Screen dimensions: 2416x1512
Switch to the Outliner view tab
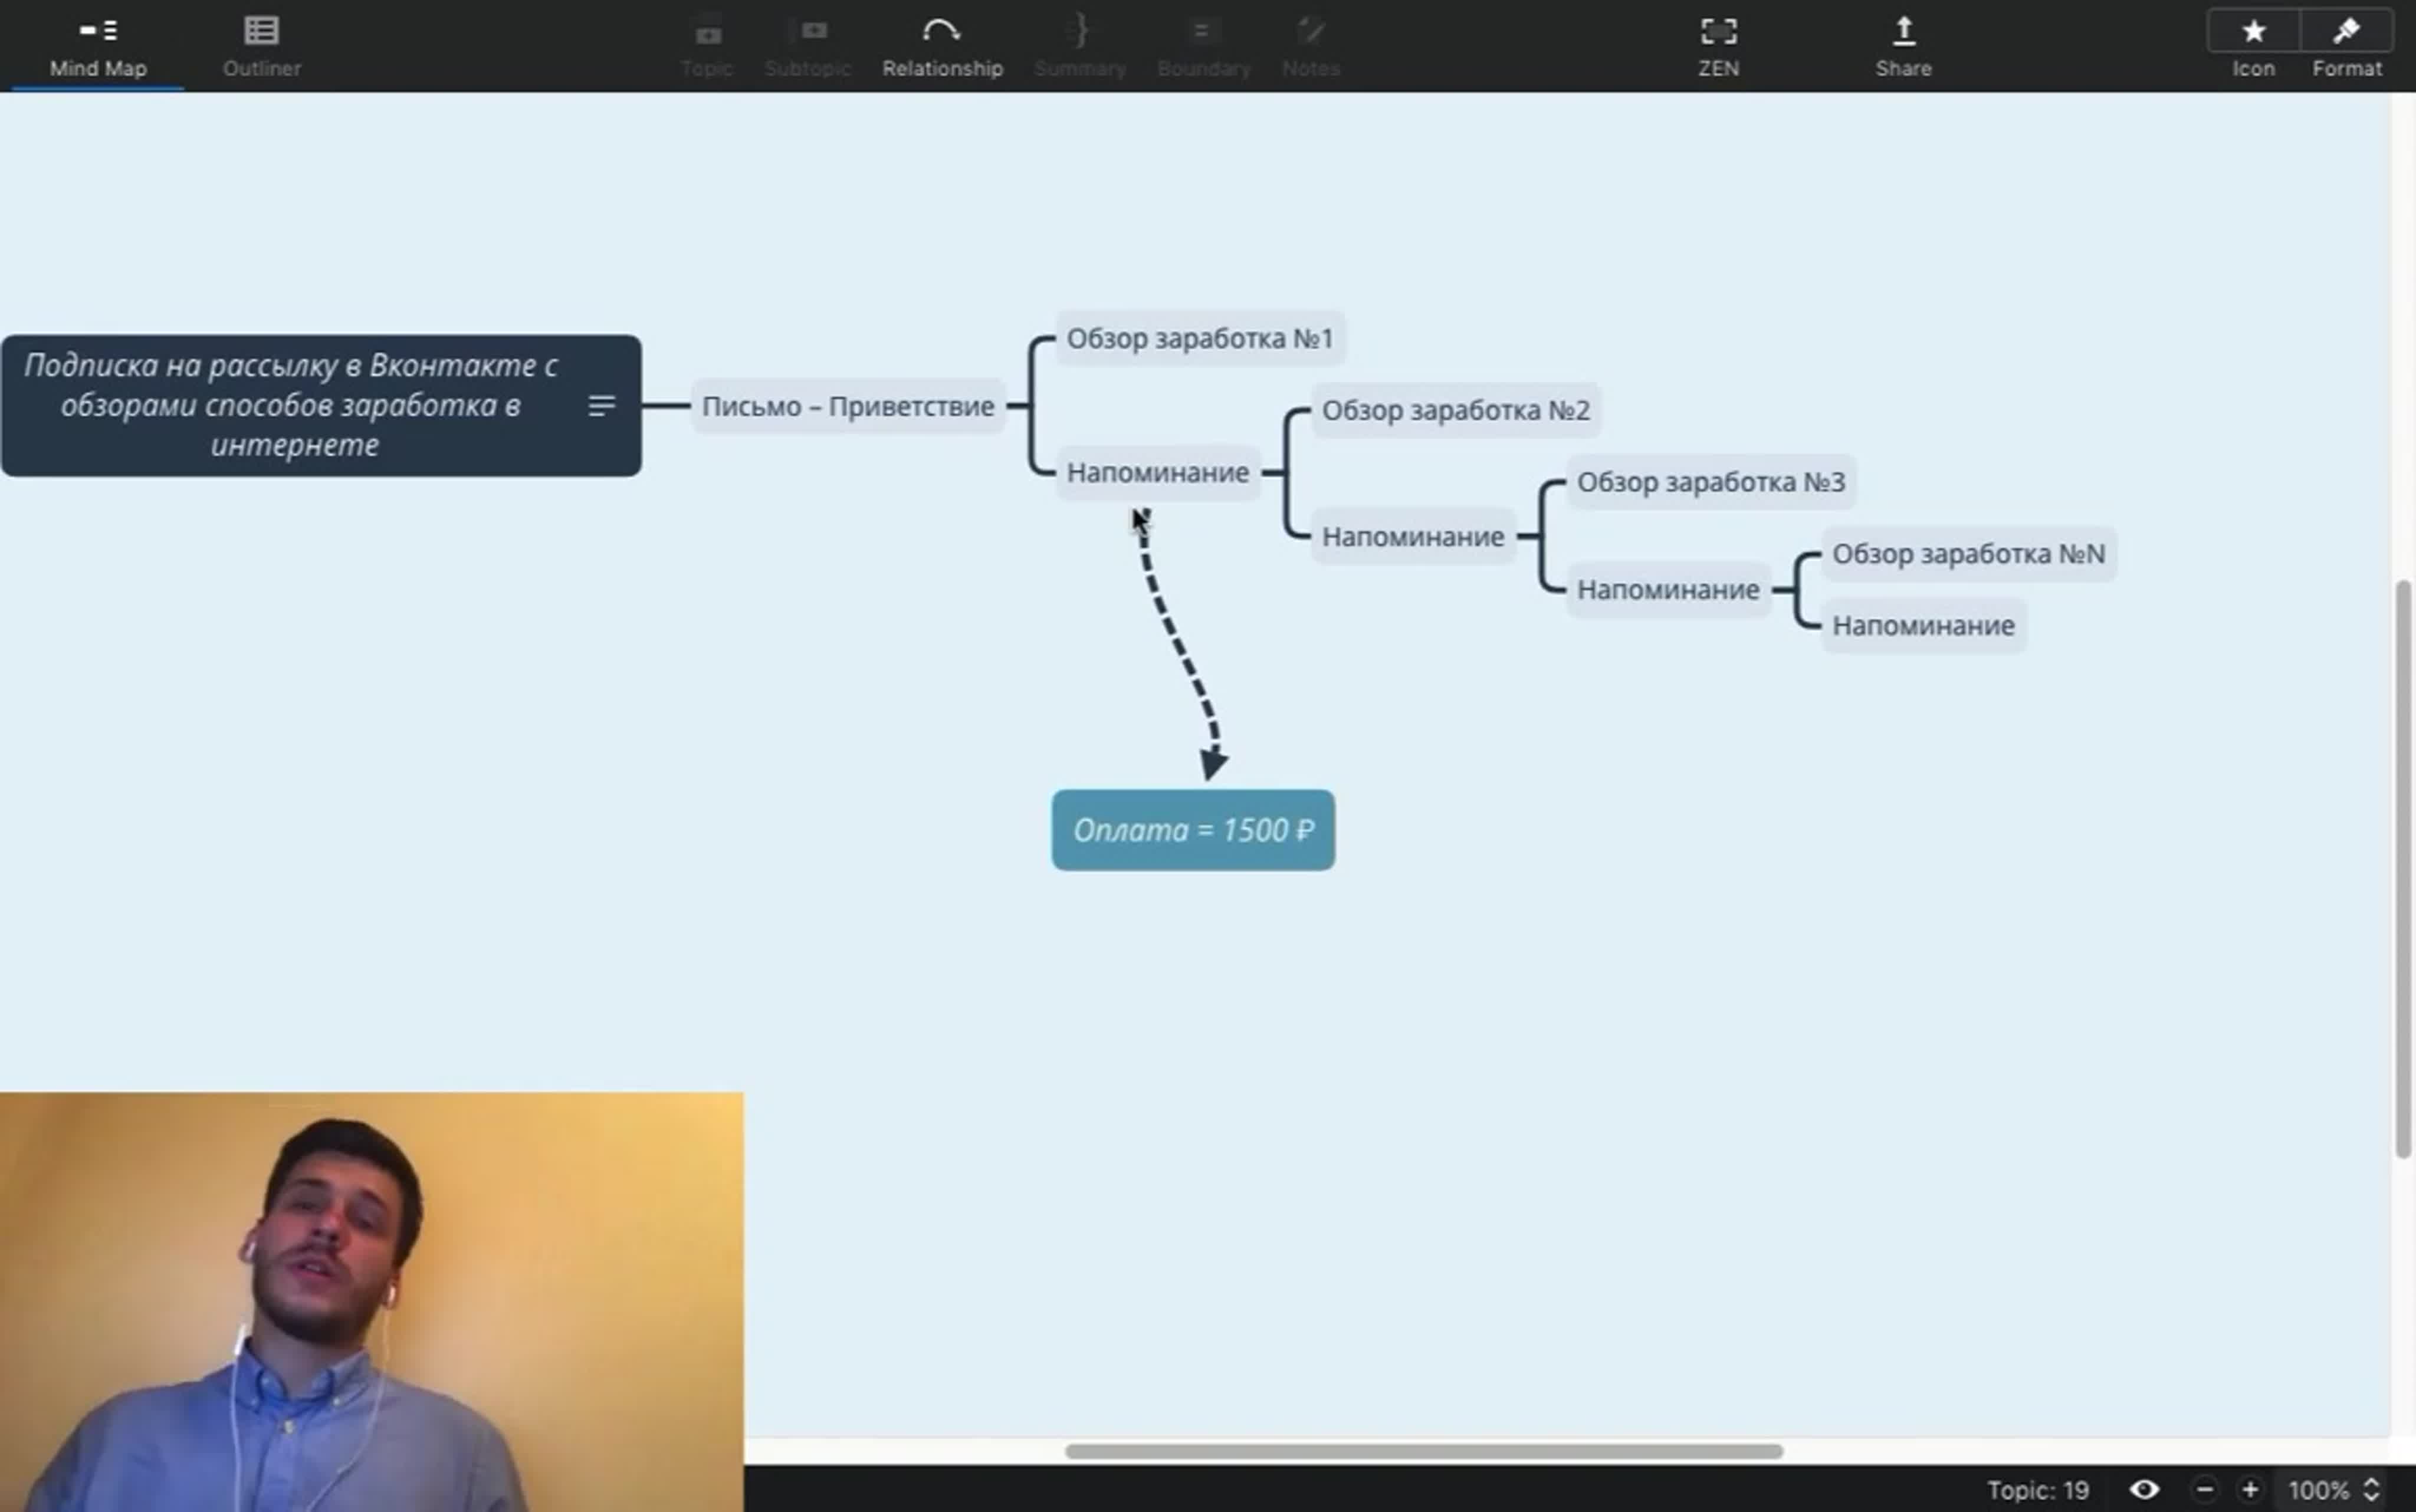point(261,46)
